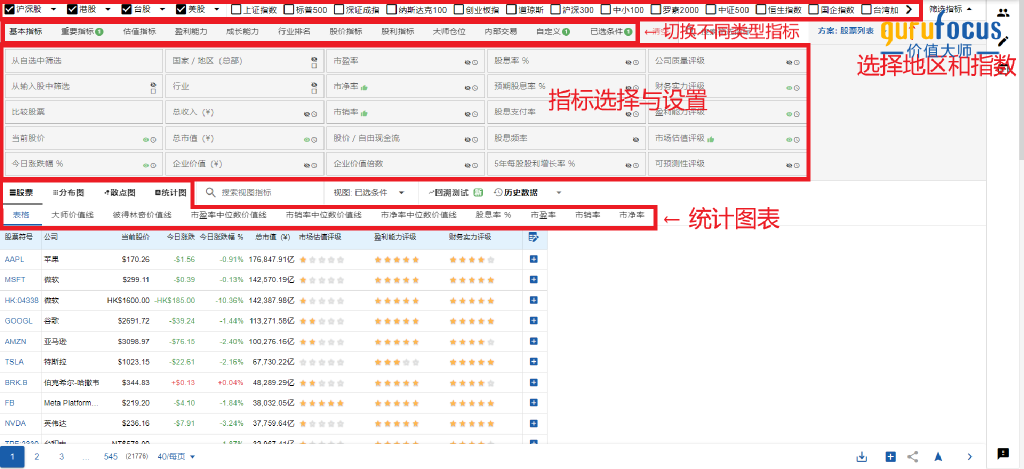
Task: Expand the dropdown arrow beside 台股
Action: click(162, 10)
